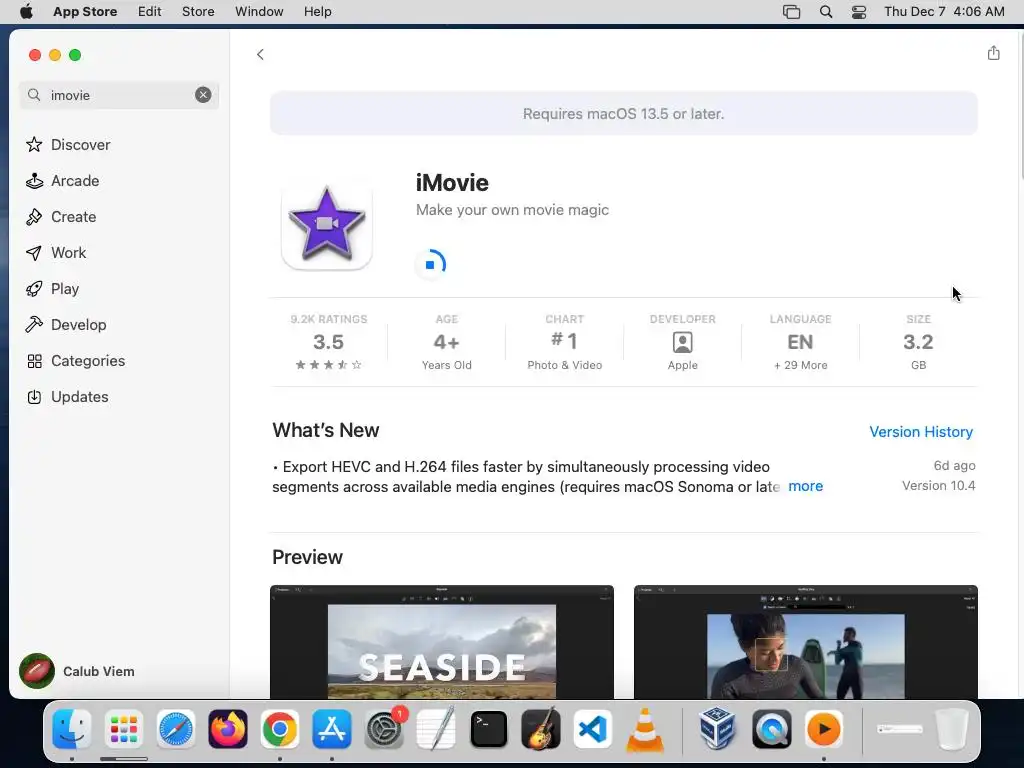Open the Apple menu

[x=26, y=12]
